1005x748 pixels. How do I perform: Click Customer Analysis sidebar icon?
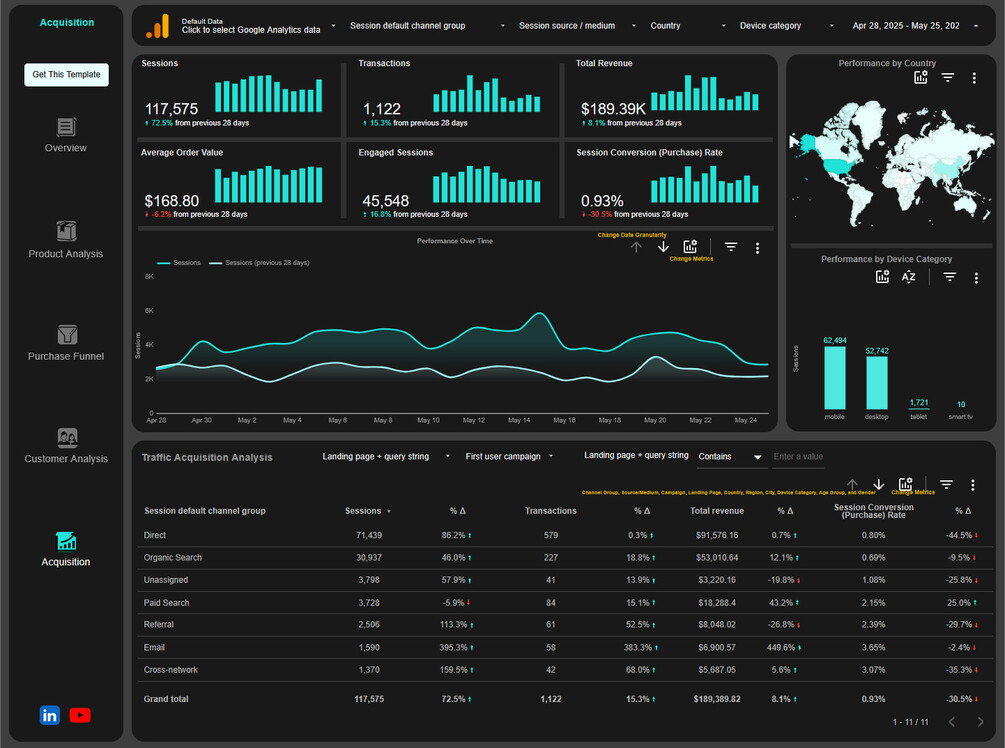pos(67,438)
